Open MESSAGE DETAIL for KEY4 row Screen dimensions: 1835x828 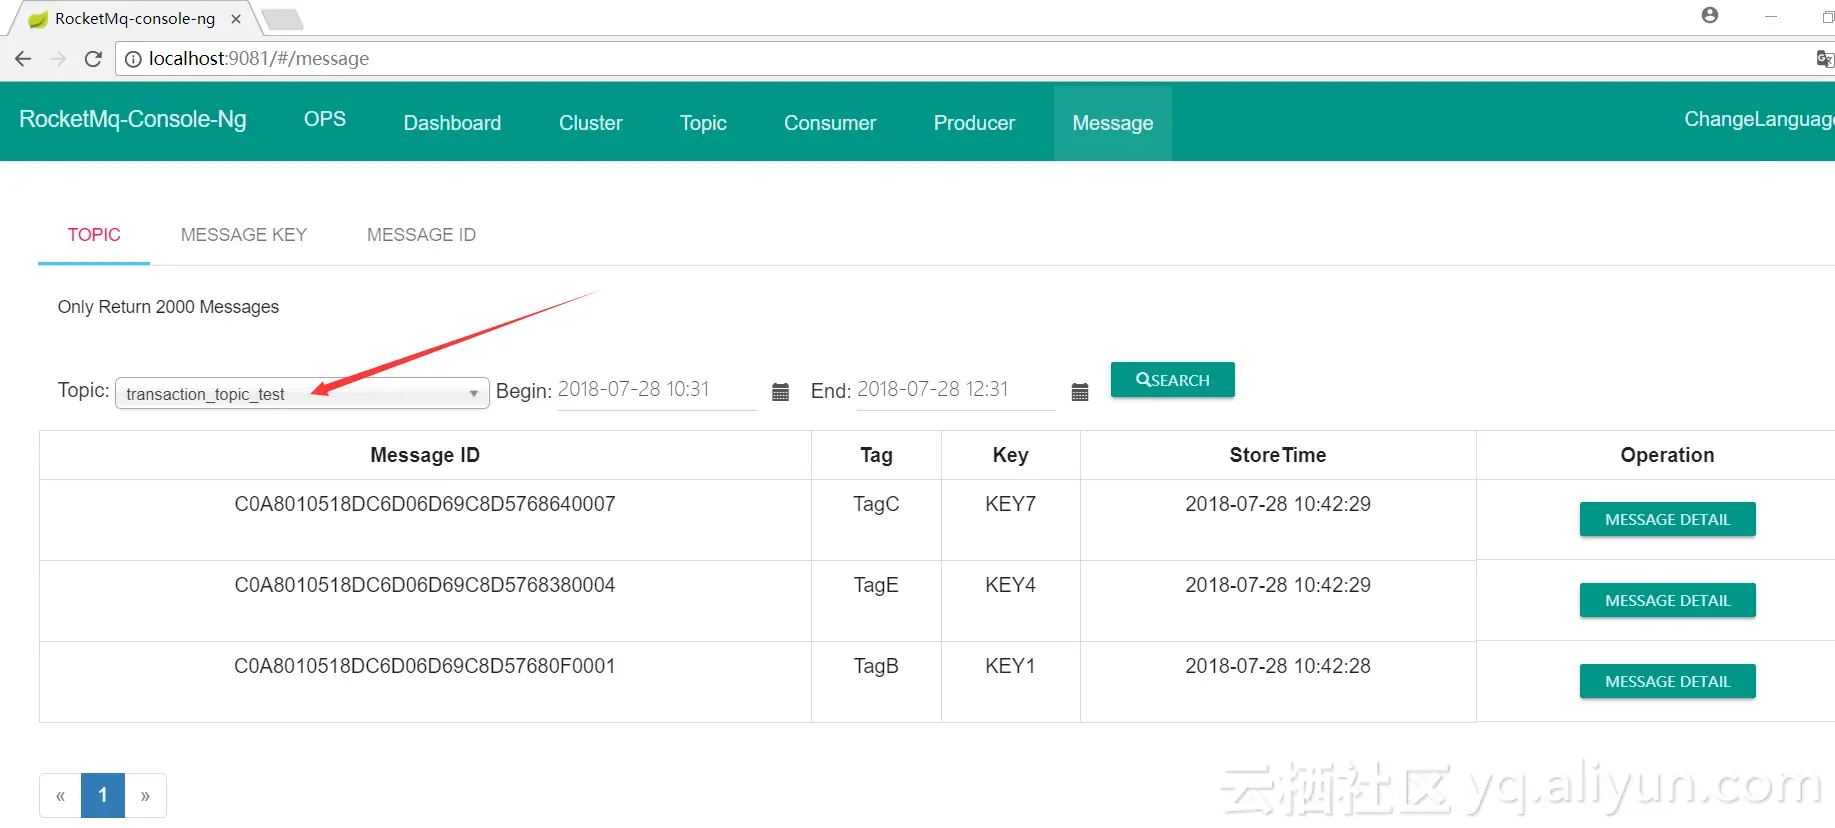click(x=1668, y=601)
